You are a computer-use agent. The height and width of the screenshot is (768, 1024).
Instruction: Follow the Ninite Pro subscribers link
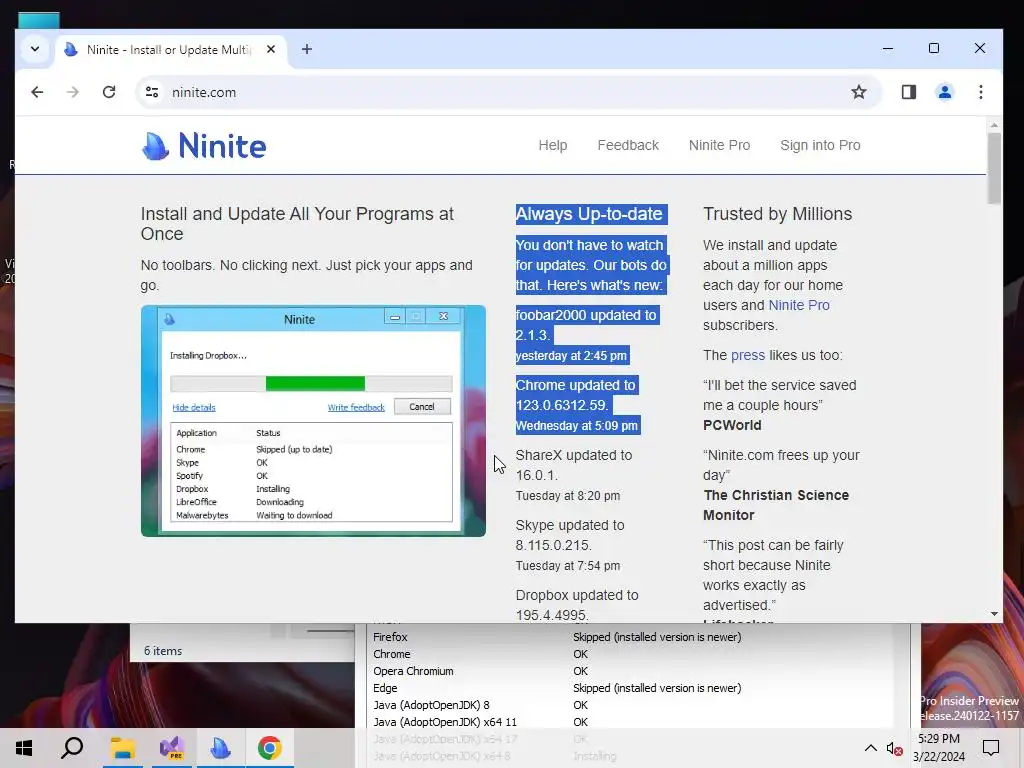[799, 305]
